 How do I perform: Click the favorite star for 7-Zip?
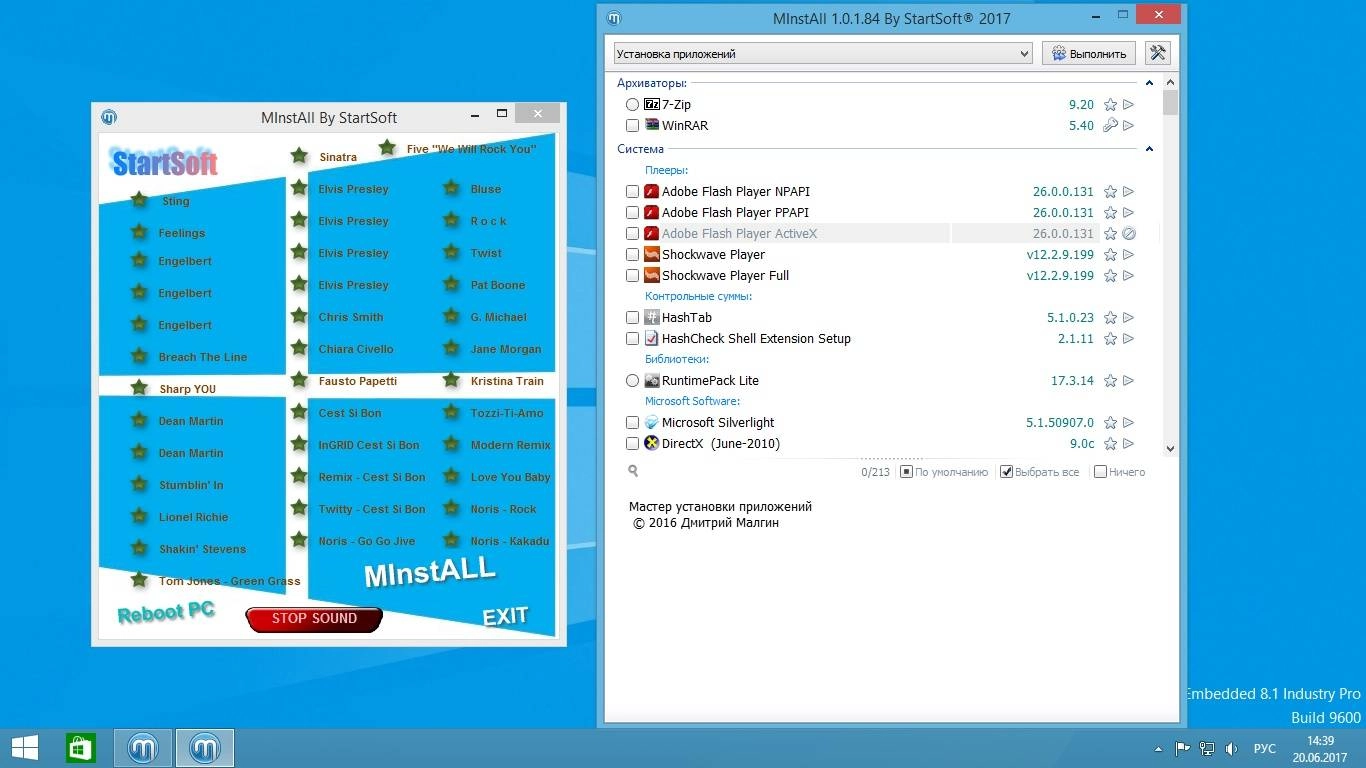(x=1110, y=104)
